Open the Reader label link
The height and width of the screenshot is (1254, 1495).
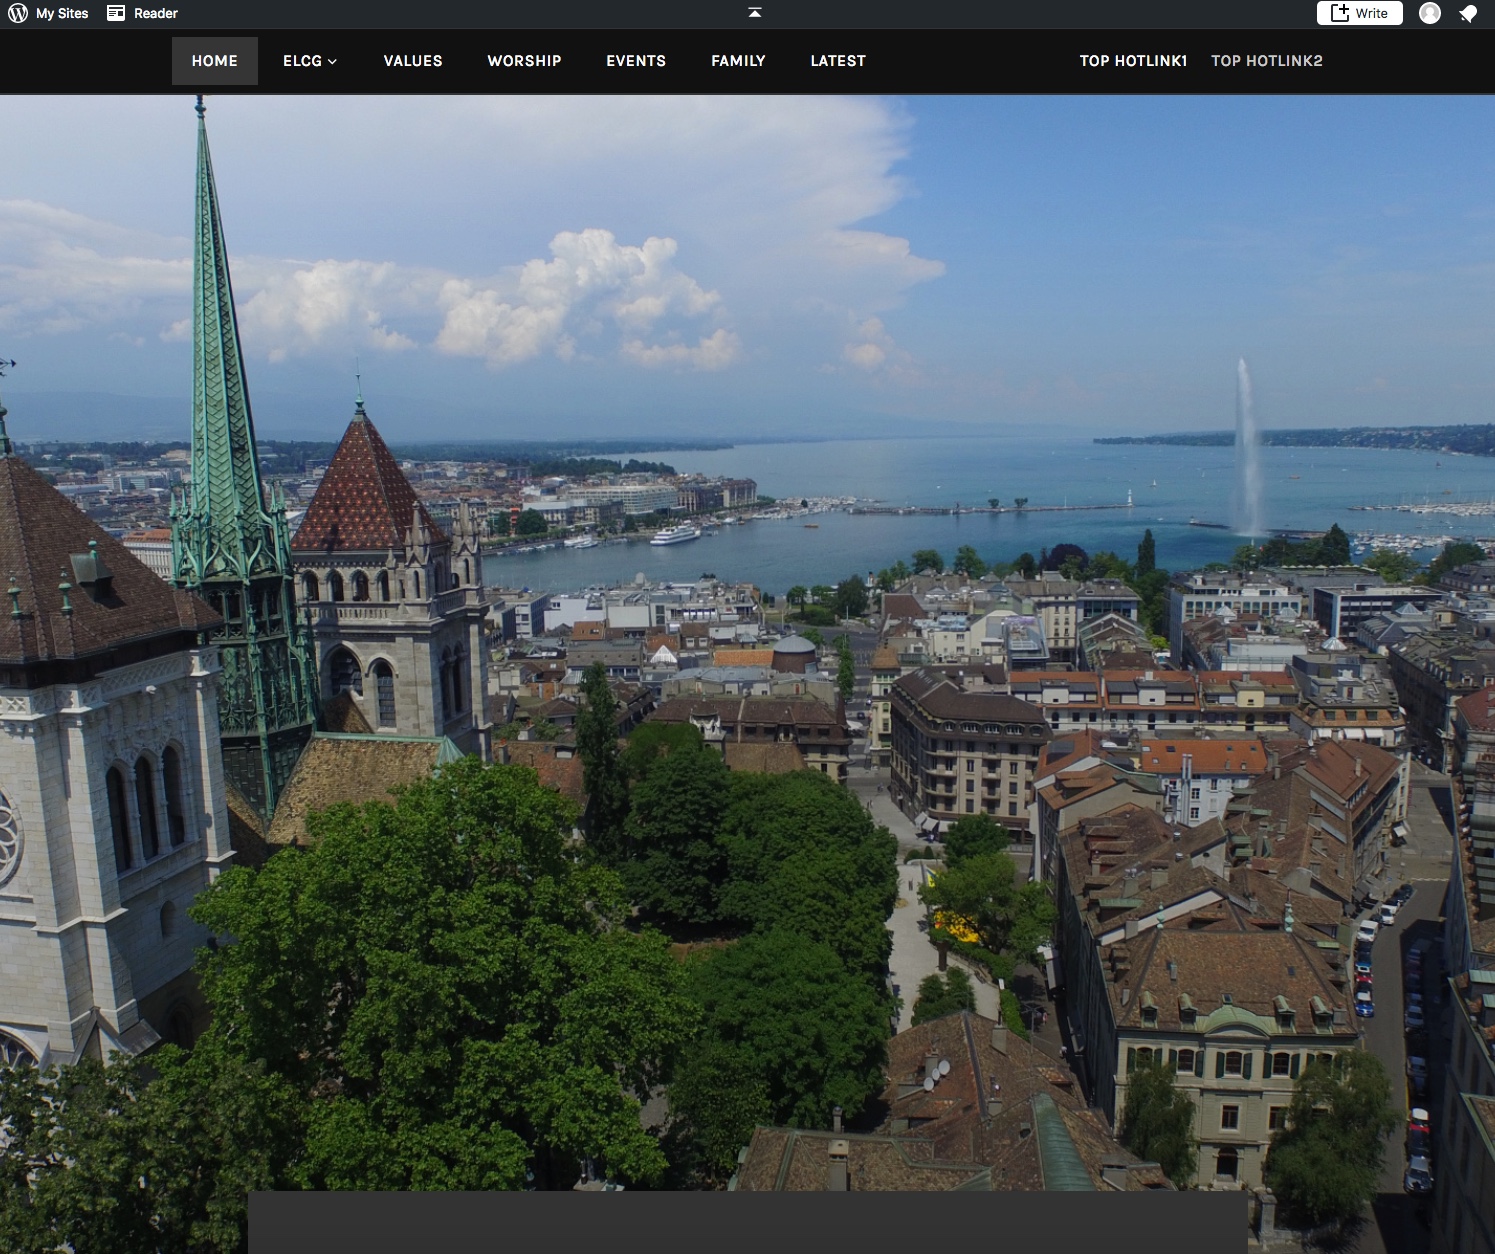(x=156, y=13)
